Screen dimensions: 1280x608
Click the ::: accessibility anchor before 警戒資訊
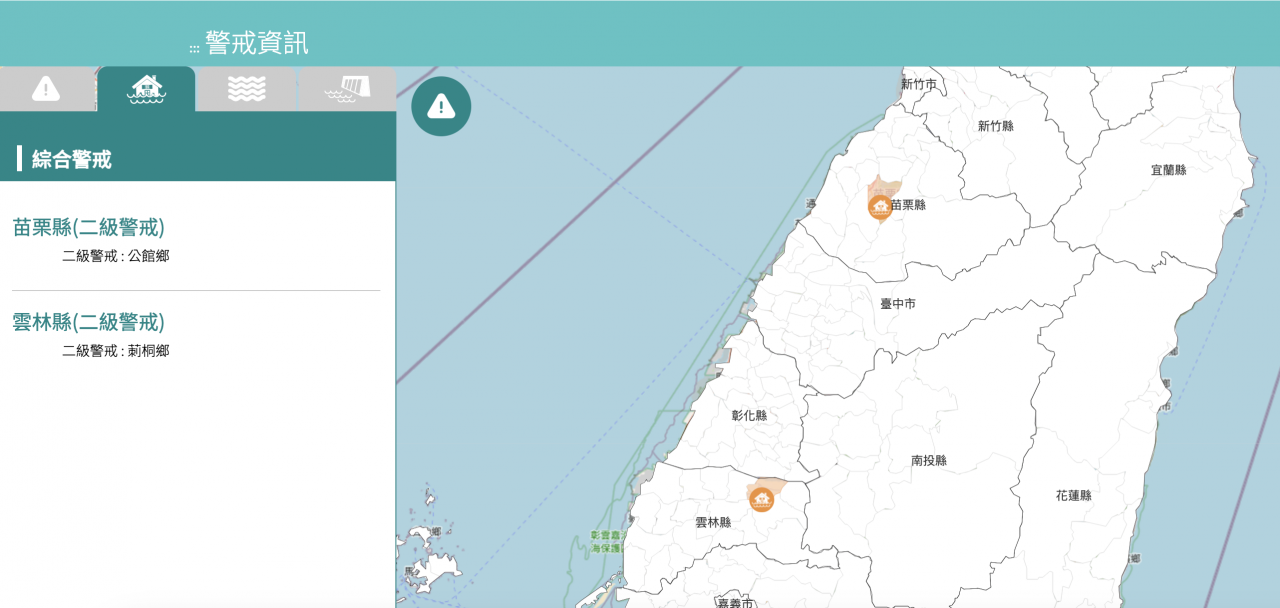click(194, 47)
